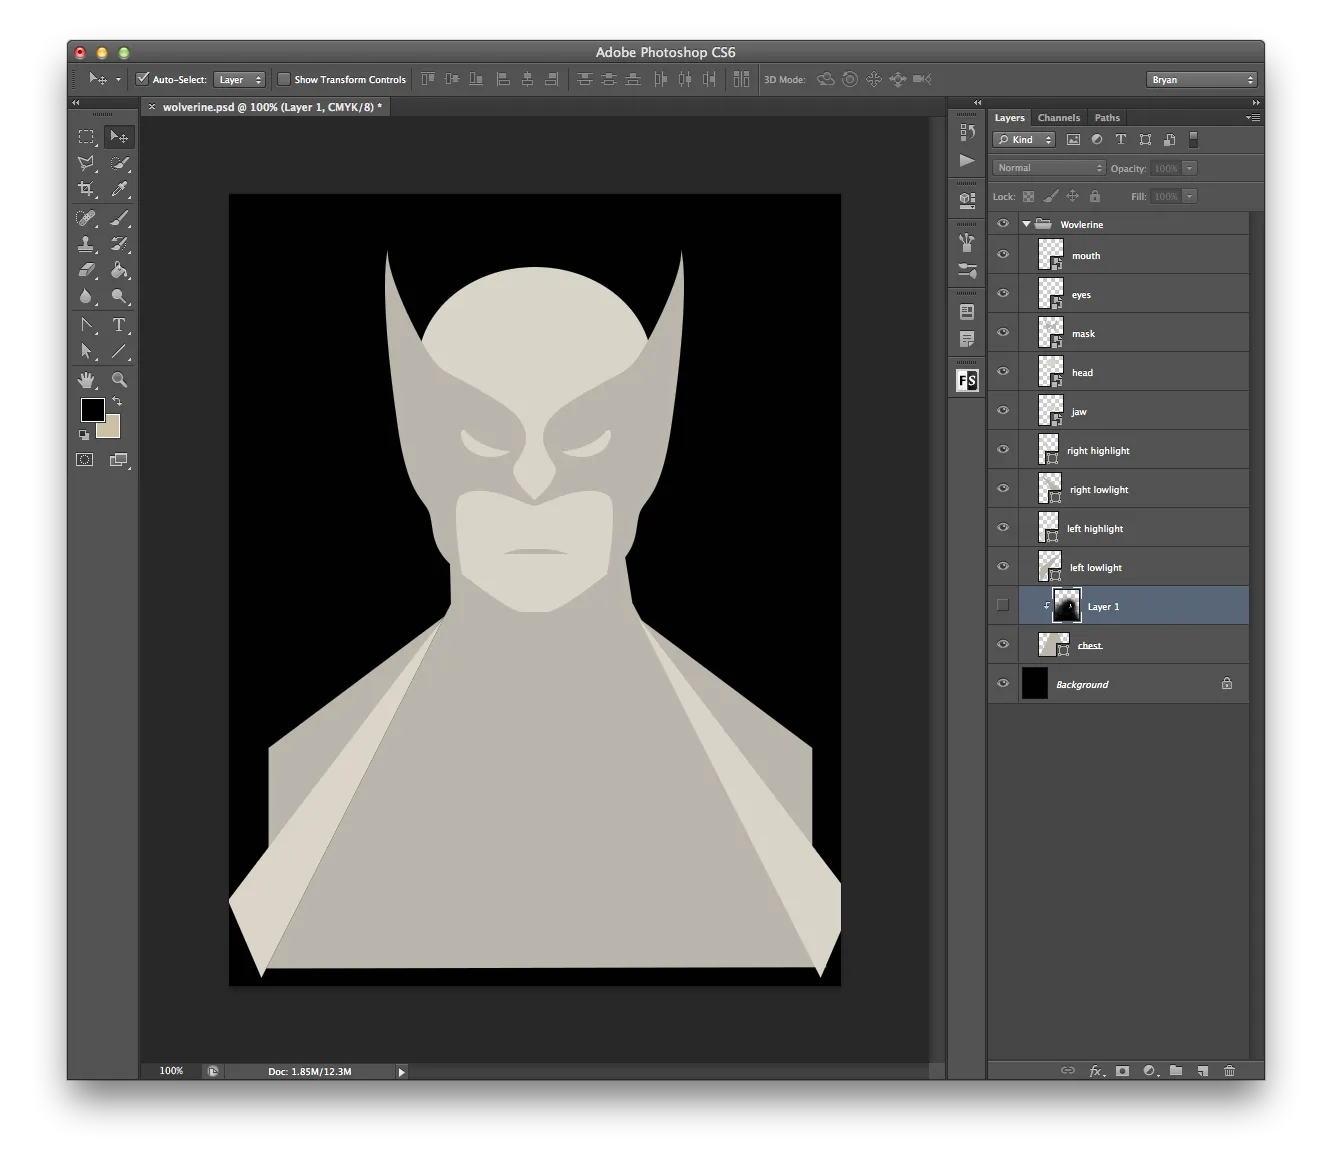The height and width of the screenshot is (1169, 1332).
Task: Set the foreground color swatch
Action: pyautogui.click(x=92, y=409)
